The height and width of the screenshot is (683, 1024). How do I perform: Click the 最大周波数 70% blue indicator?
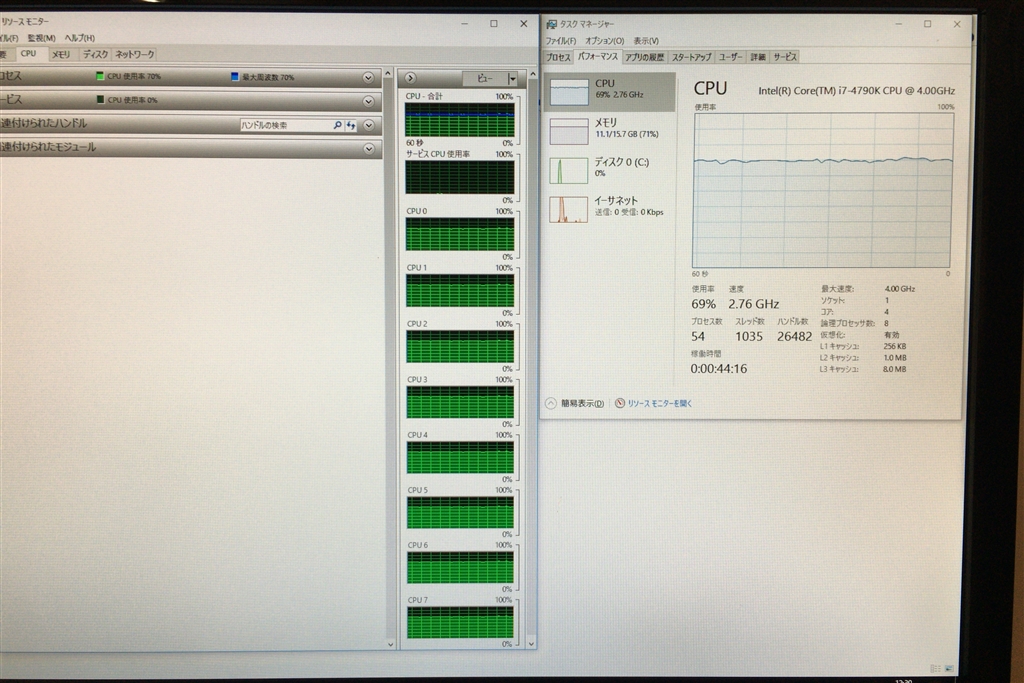(235, 77)
